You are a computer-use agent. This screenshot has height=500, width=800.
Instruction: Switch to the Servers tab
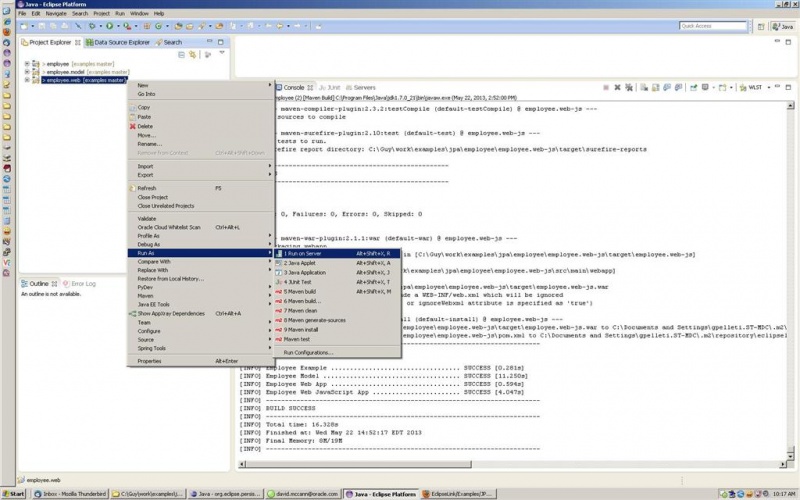(361, 87)
